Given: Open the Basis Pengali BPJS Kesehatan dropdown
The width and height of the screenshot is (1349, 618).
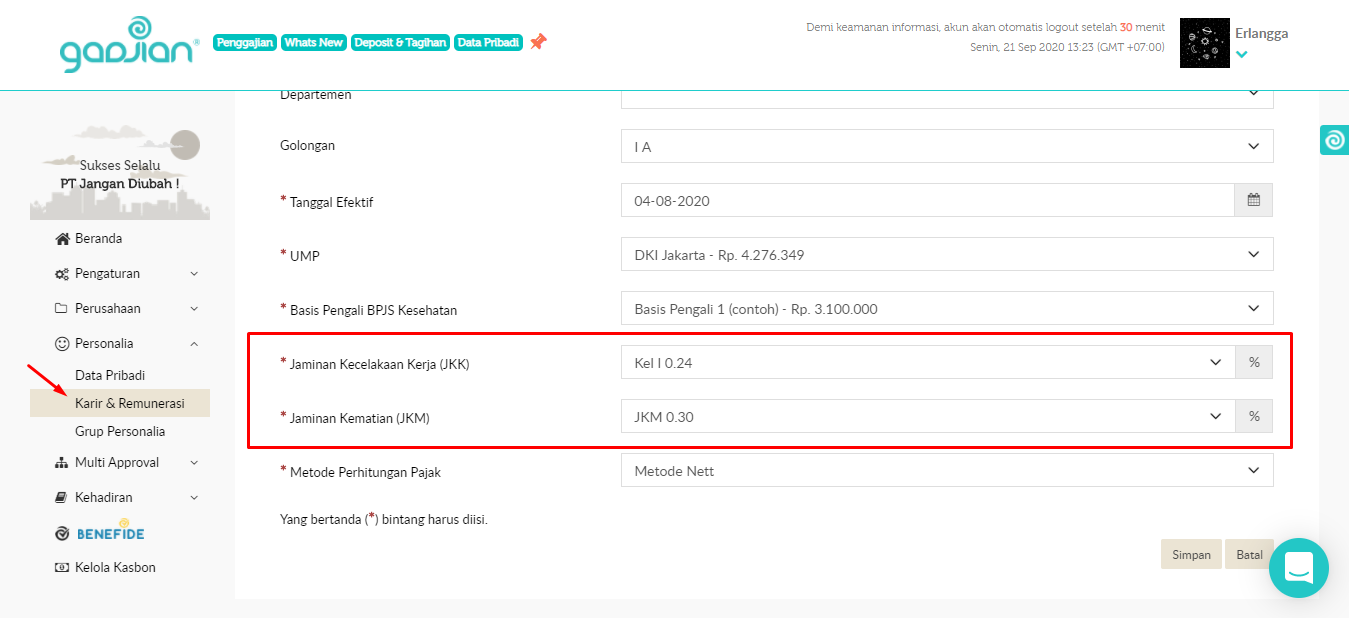Looking at the screenshot, I should 947,308.
